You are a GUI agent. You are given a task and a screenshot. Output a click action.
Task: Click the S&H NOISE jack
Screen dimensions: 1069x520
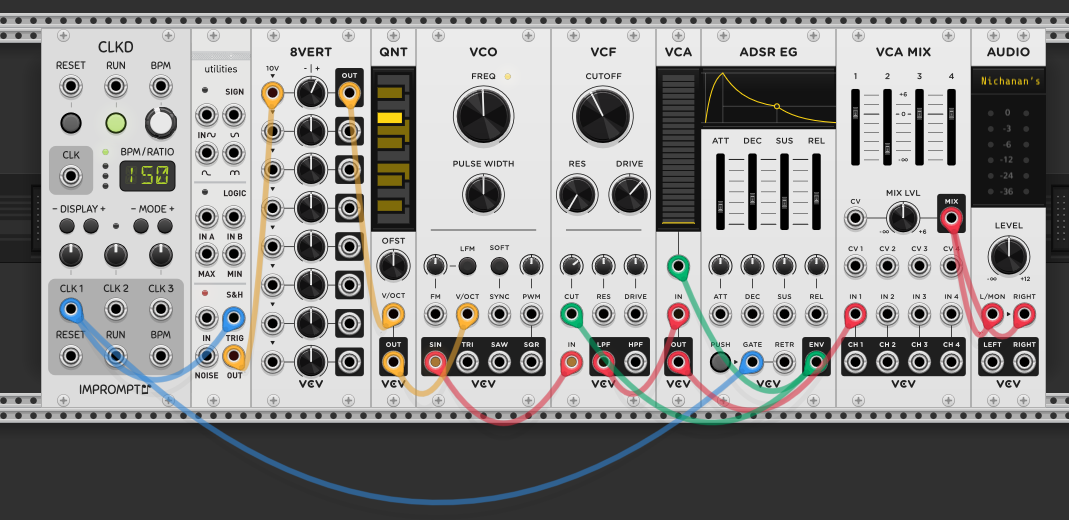(x=207, y=355)
